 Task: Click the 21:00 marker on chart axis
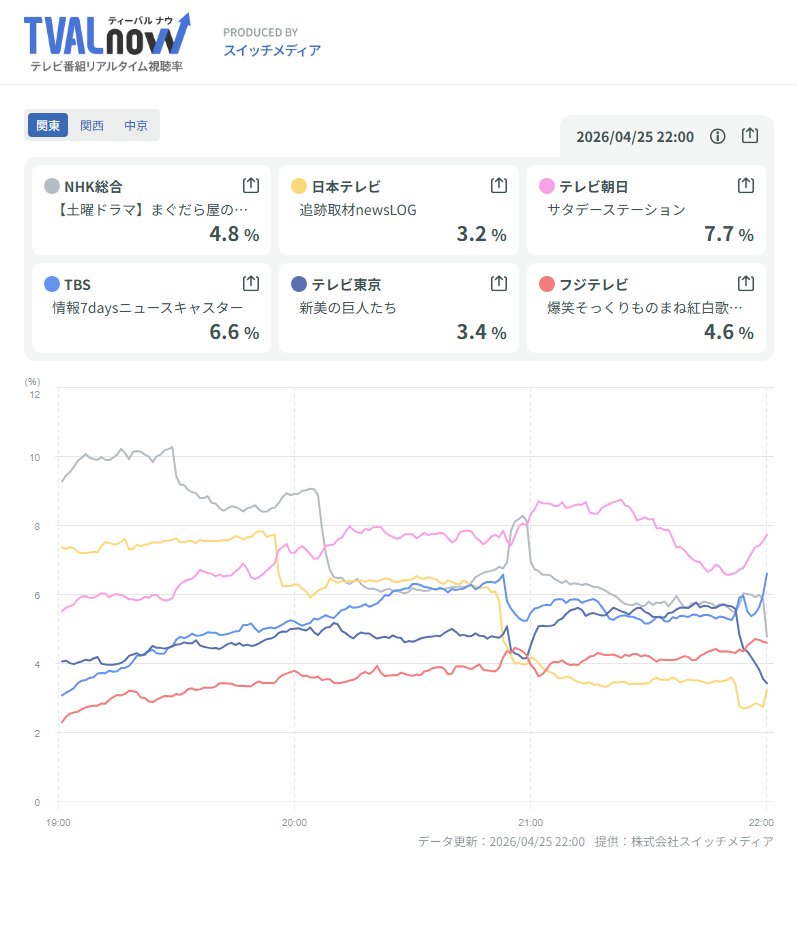(530, 821)
